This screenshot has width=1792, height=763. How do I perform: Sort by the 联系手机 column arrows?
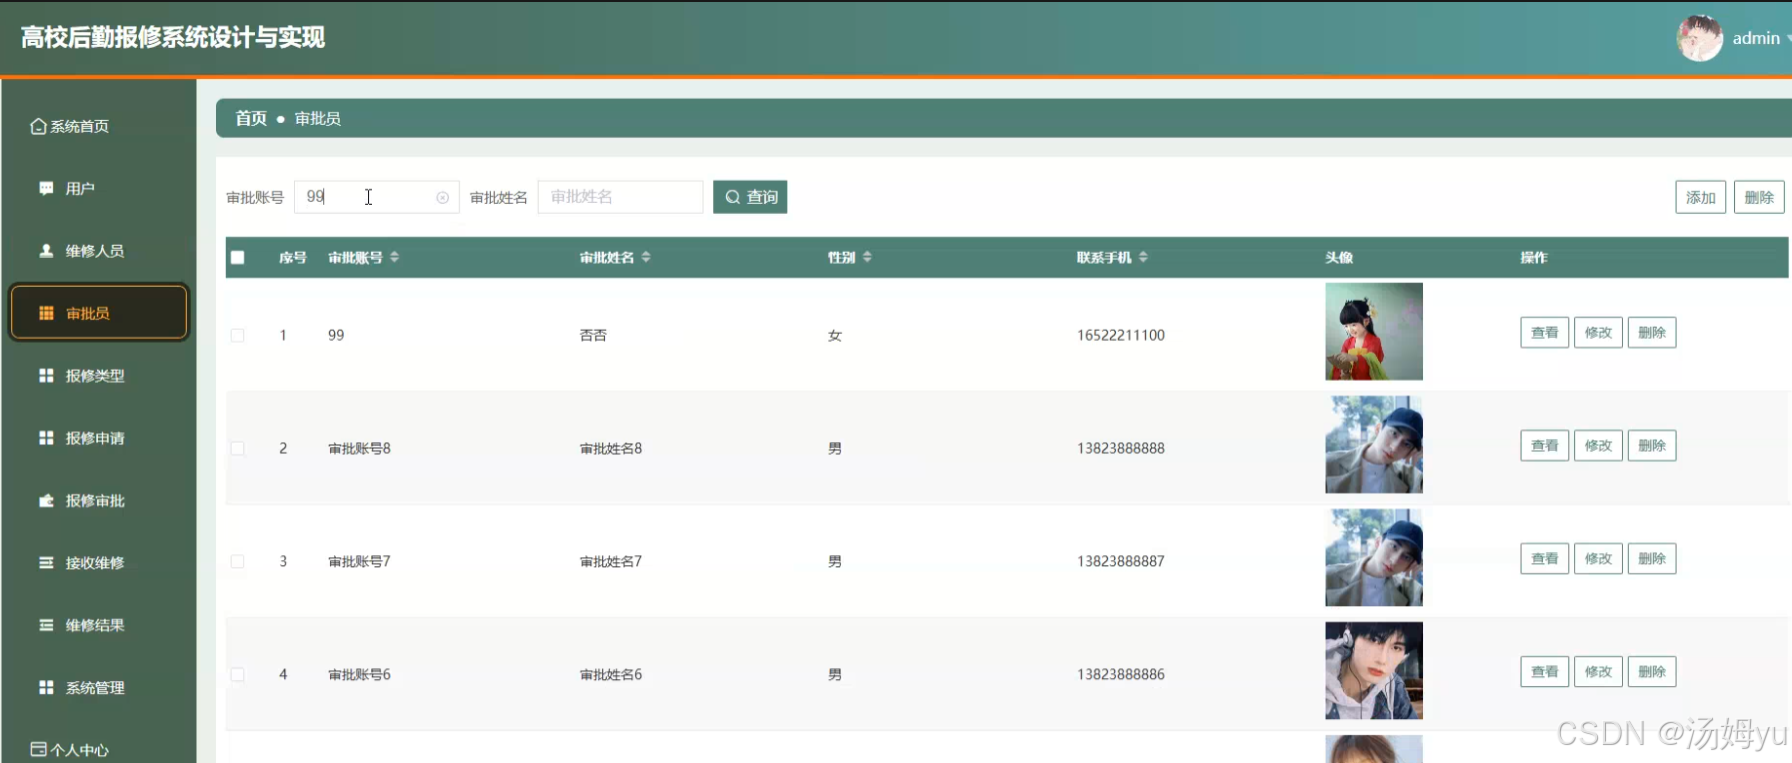(x=1143, y=257)
